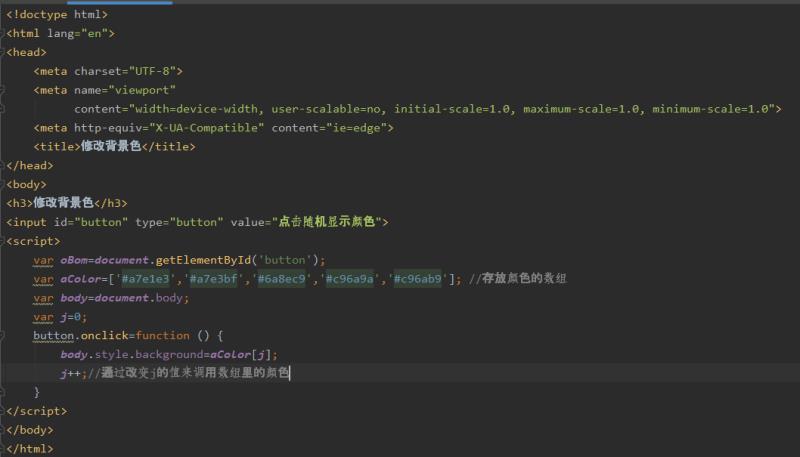800x457 pixels.
Task: Click the closing </html> tag
Action: [x=30, y=449]
